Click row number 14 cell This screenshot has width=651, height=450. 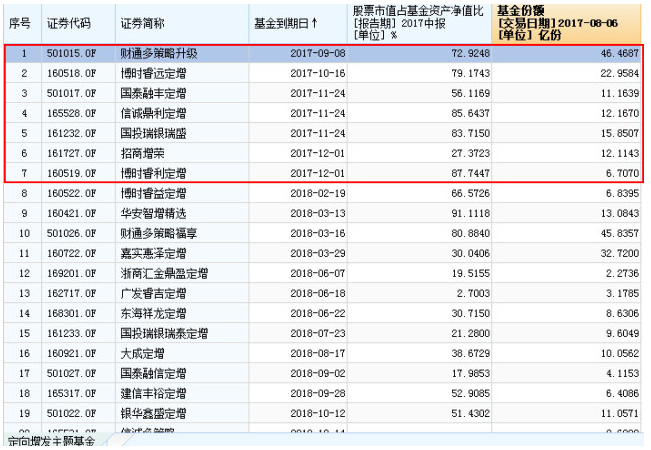pyautogui.click(x=24, y=313)
